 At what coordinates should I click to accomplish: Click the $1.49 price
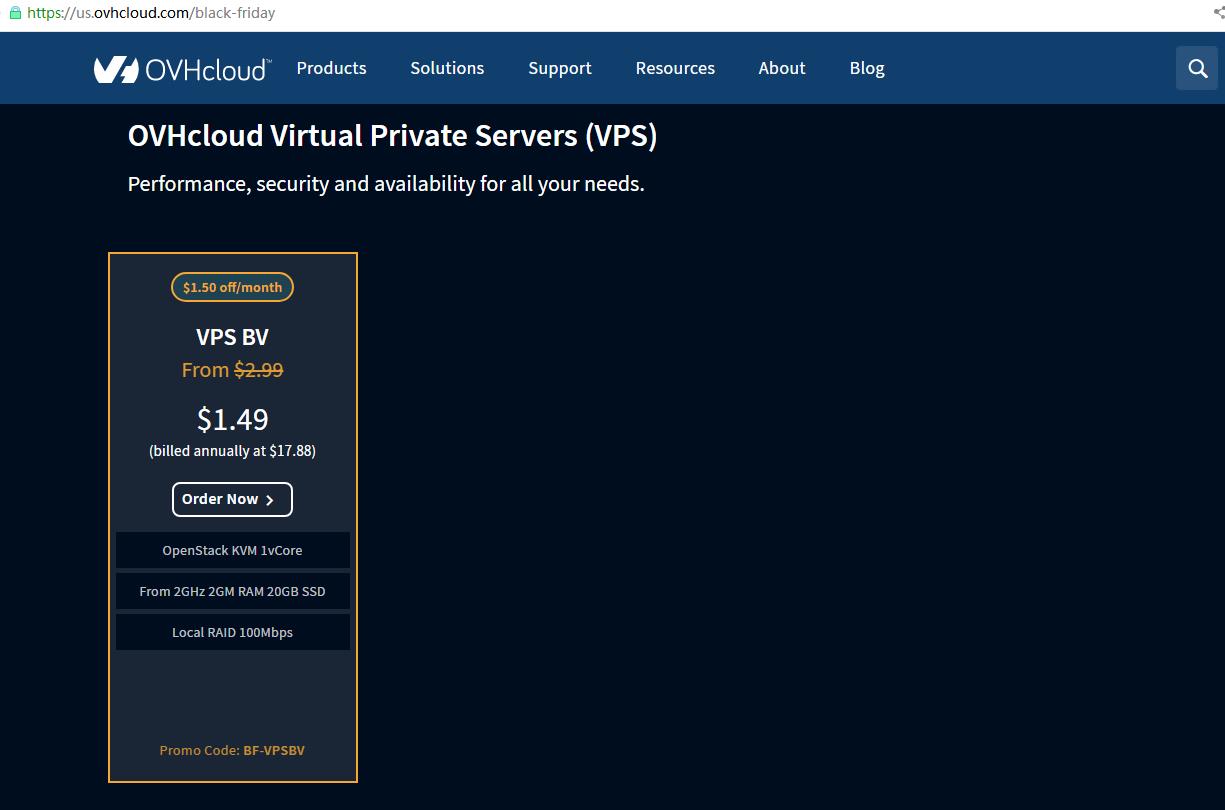tap(233, 419)
